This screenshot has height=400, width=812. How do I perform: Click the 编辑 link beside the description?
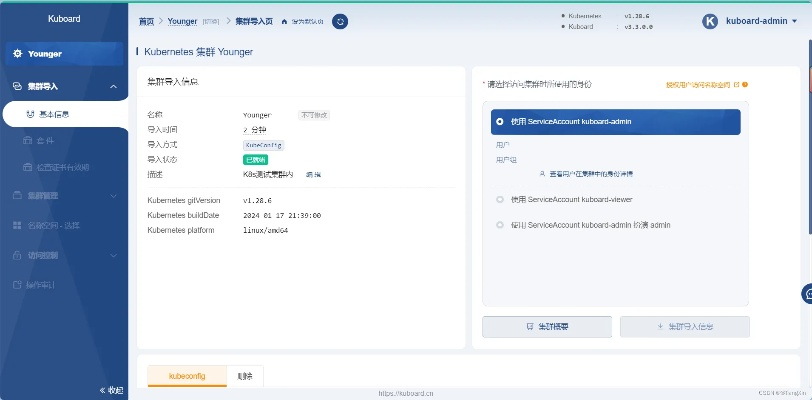[x=313, y=174]
